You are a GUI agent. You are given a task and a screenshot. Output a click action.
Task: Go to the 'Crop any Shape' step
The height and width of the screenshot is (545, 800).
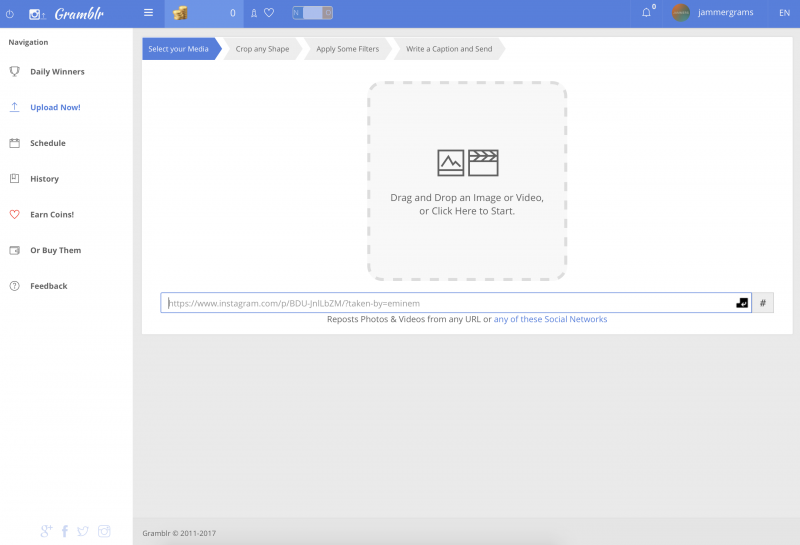[262, 49]
